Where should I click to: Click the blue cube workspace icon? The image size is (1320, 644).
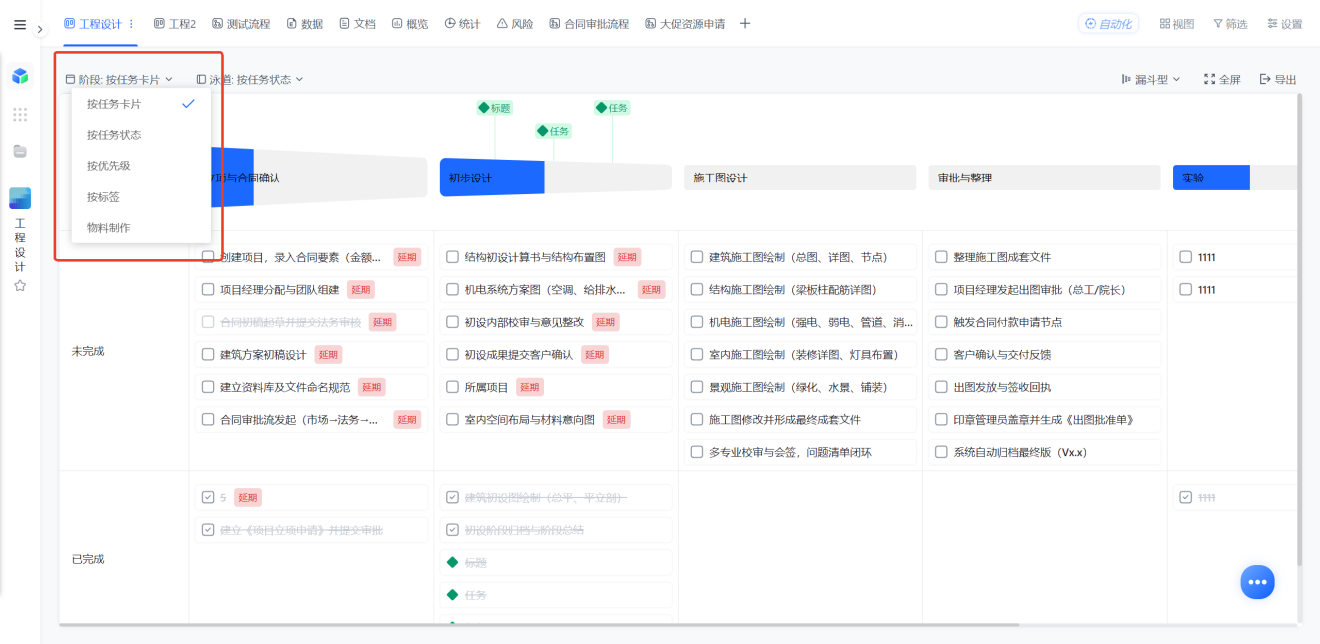20,76
